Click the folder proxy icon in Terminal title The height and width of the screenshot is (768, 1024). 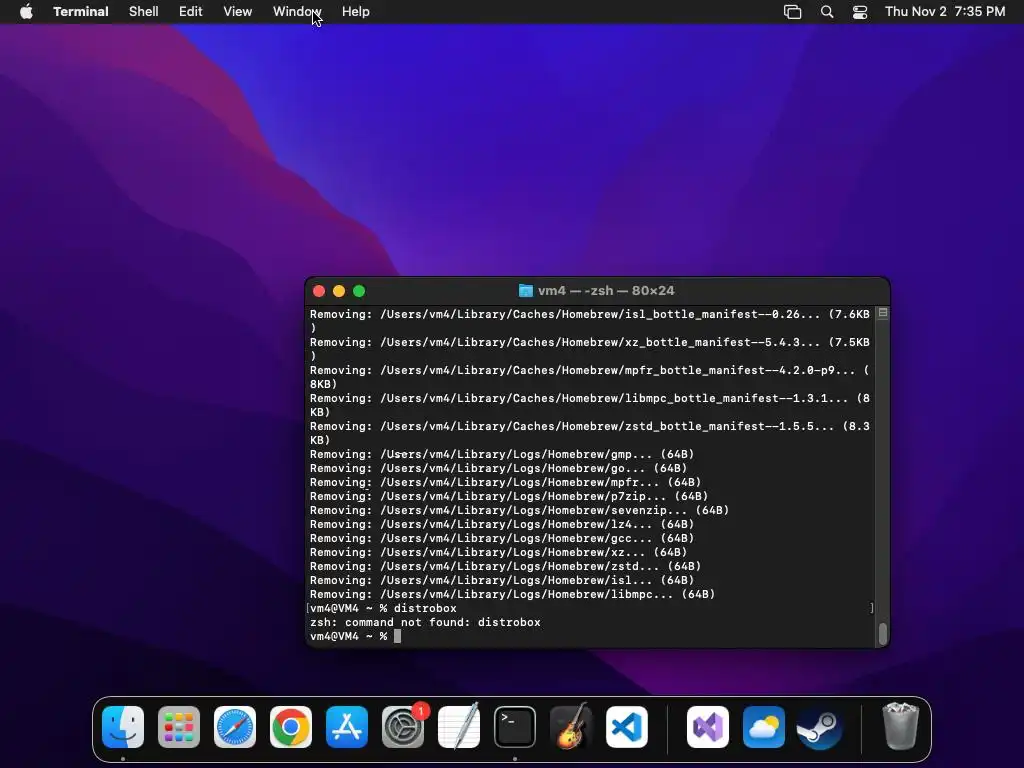click(526, 291)
